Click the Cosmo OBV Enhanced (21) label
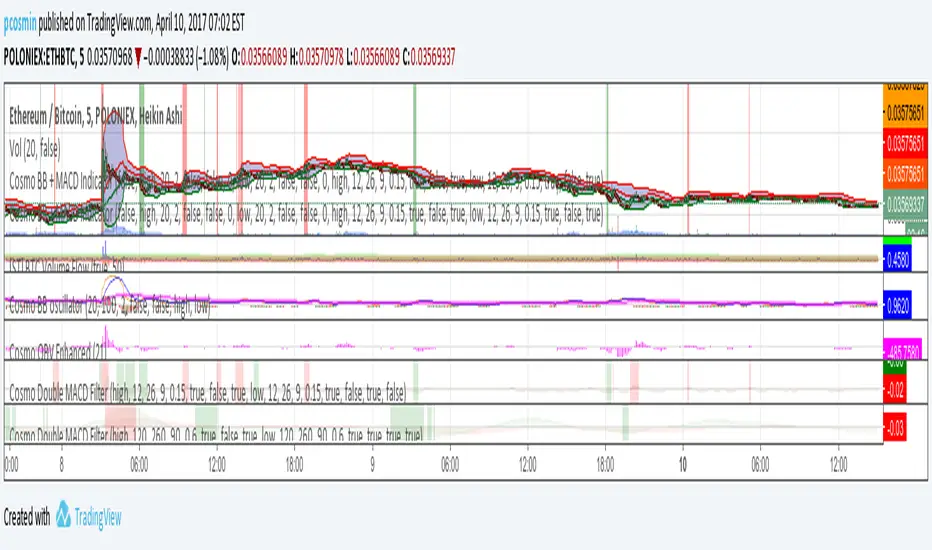 pyautogui.click(x=58, y=351)
